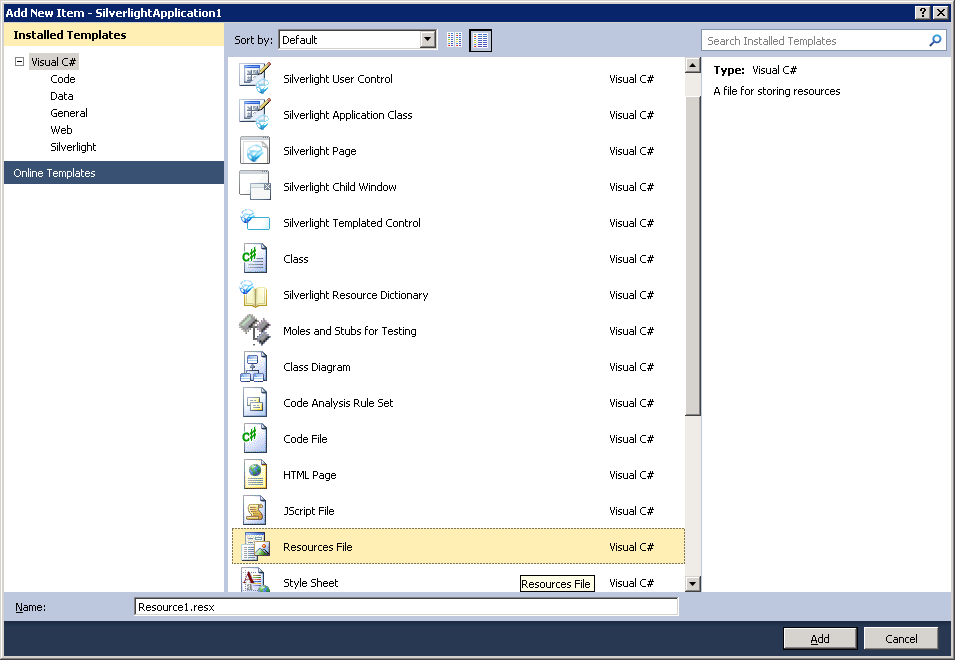This screenshot has width=955, height=660.
Task: Select the Code File label
Action: pos(305,439)
